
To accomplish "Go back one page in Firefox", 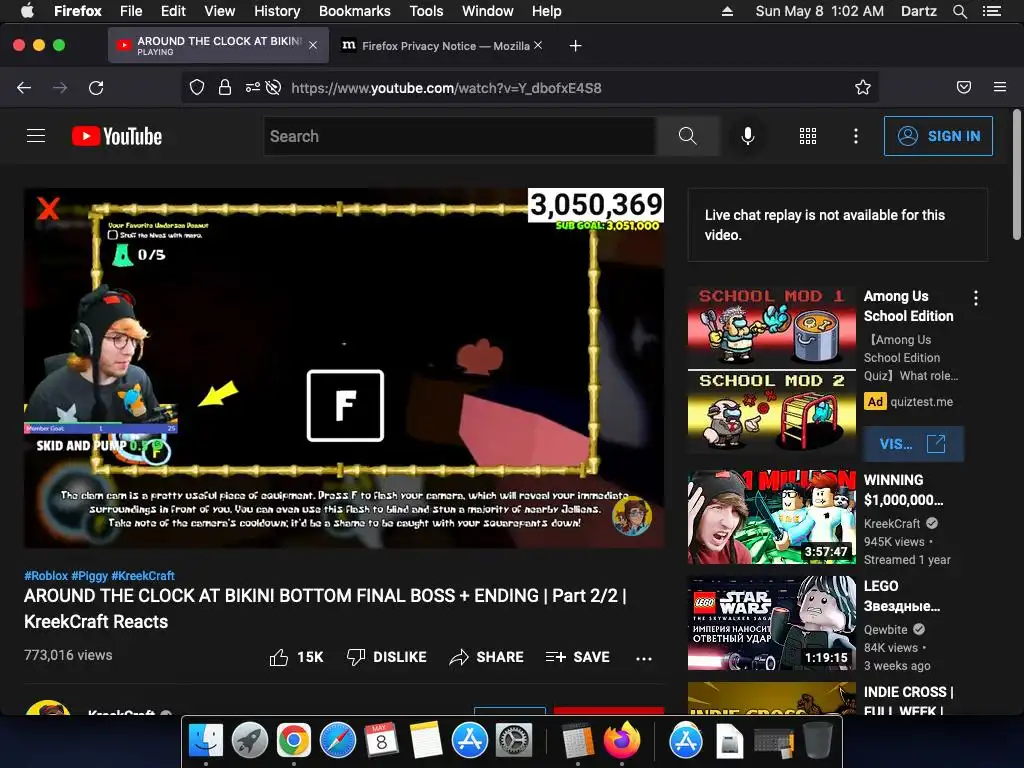I will coord(24,88).
